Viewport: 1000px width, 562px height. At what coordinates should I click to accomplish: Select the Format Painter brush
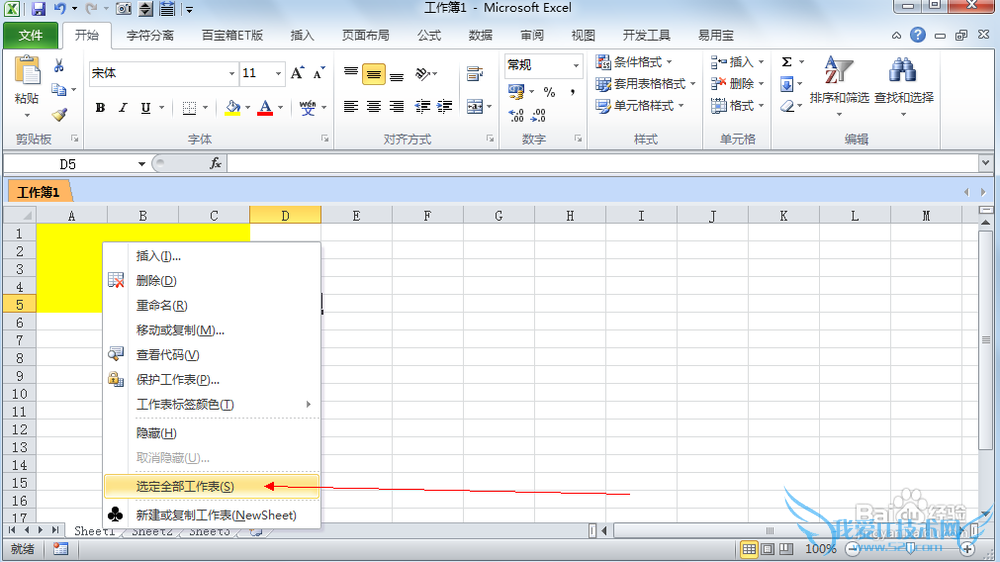click(x=59, y=114)
